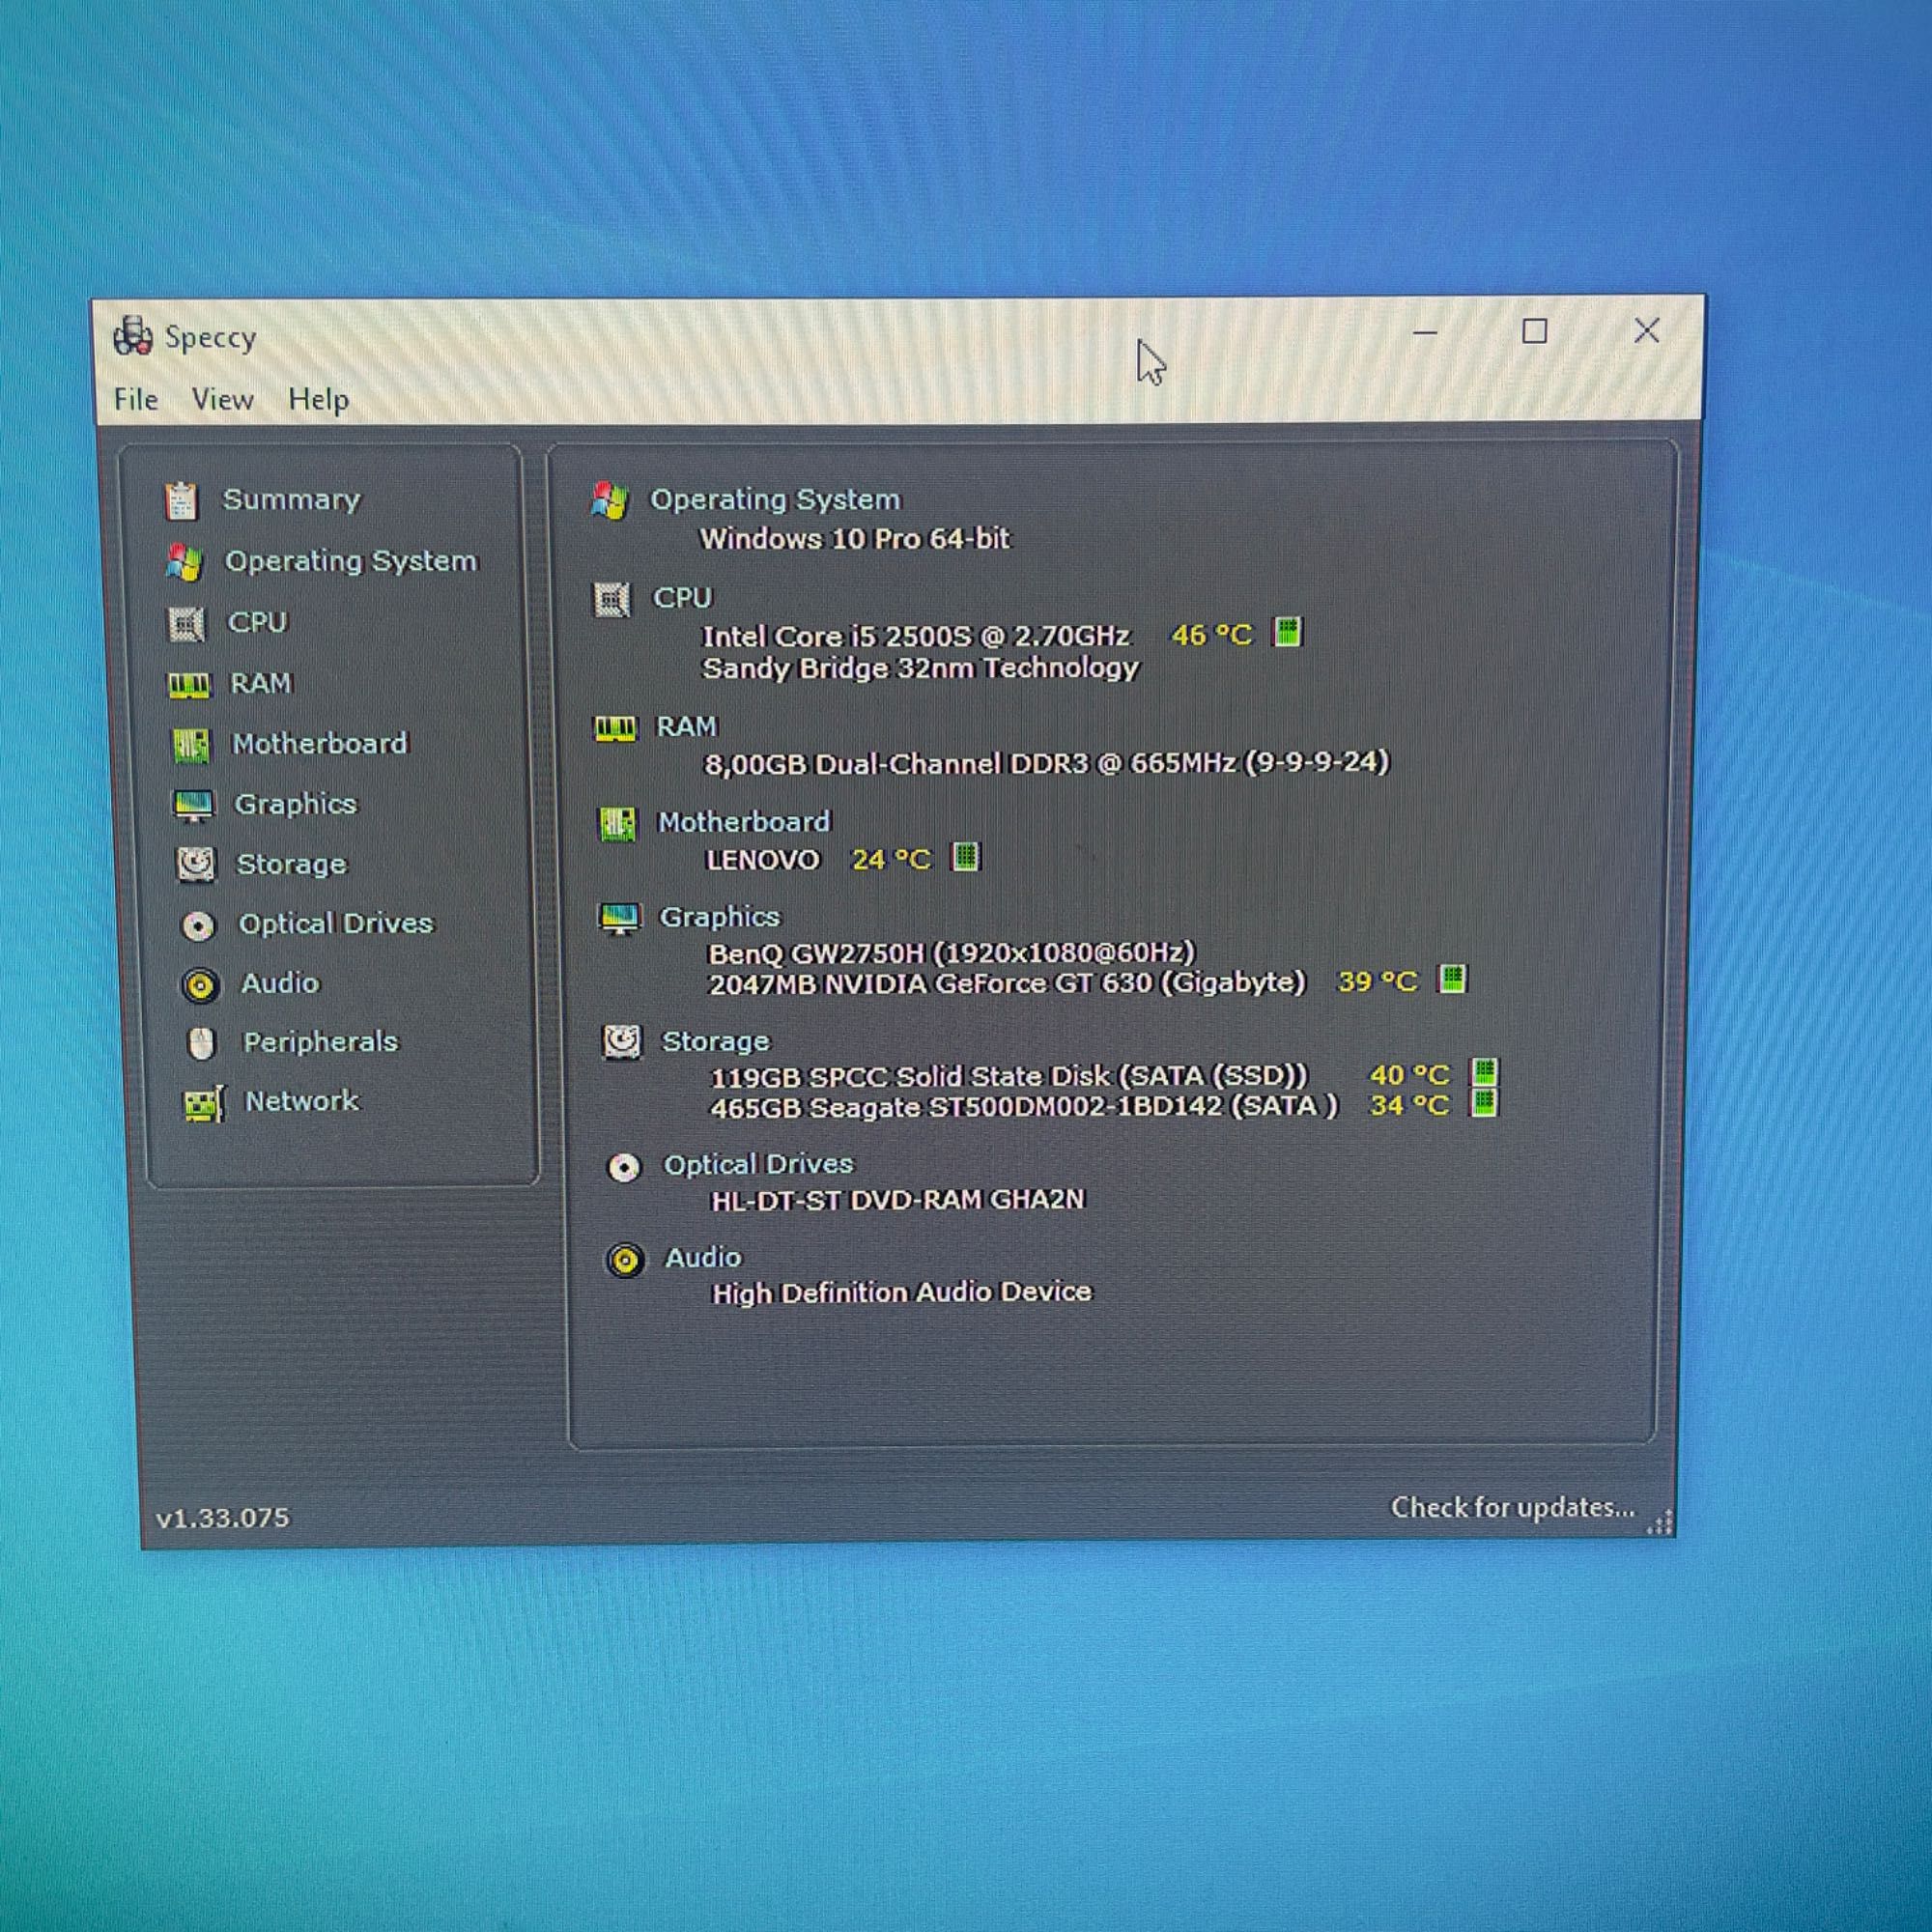Click the Motherboard icon in sidebar

pyautogui.click(x=190, y=745)
